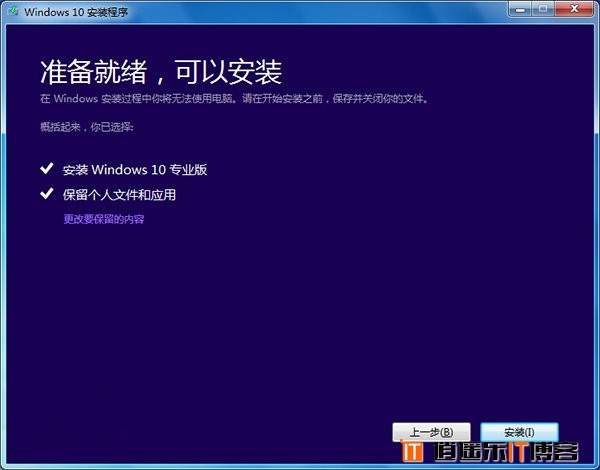Click the disabled maximize button in the title bar
This screenshot has width=600, height=470.
pyautogui.click(x=543, y=9)
